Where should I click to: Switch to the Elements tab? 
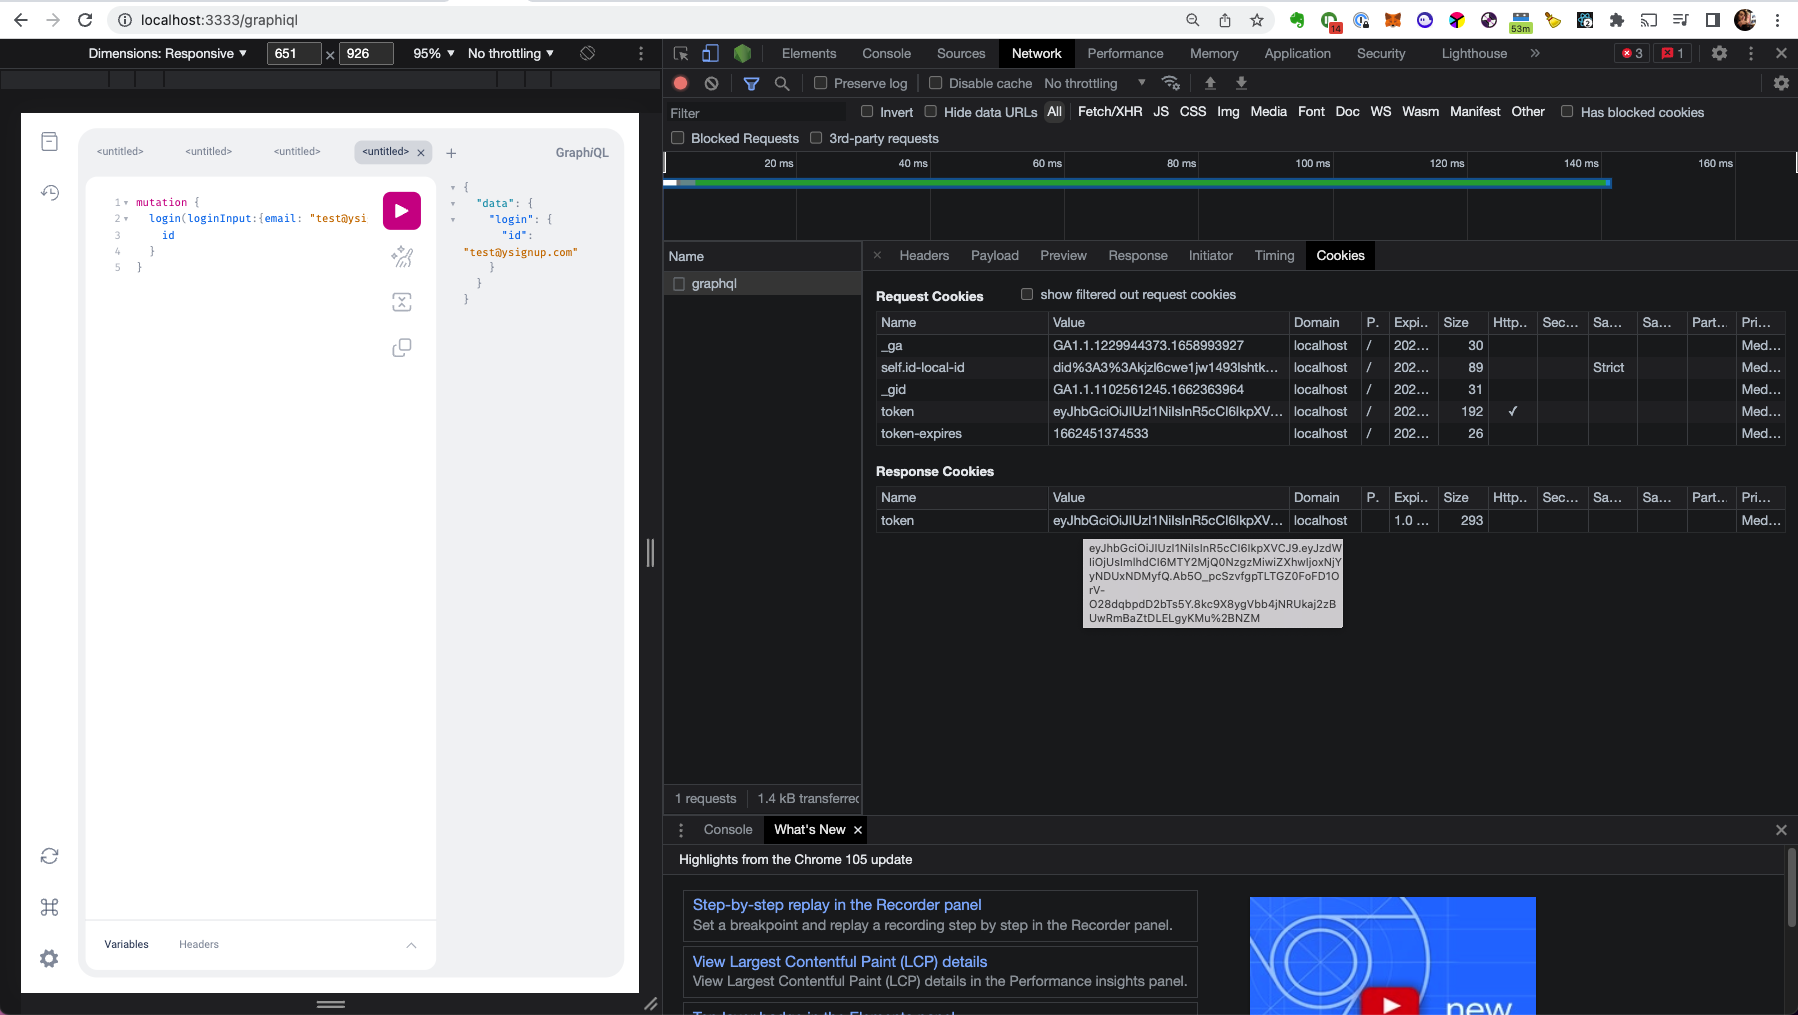[x=809, y=53]
